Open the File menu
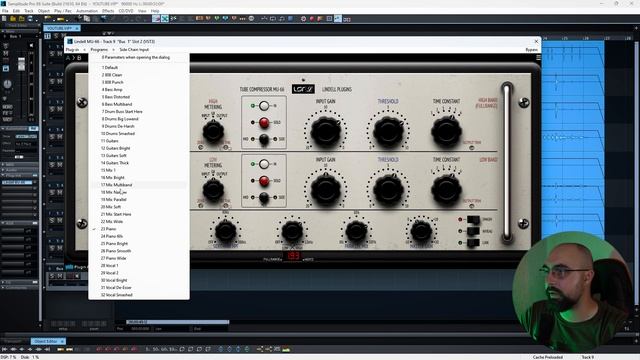The image size is (640, 360). (x=5, y=11)
